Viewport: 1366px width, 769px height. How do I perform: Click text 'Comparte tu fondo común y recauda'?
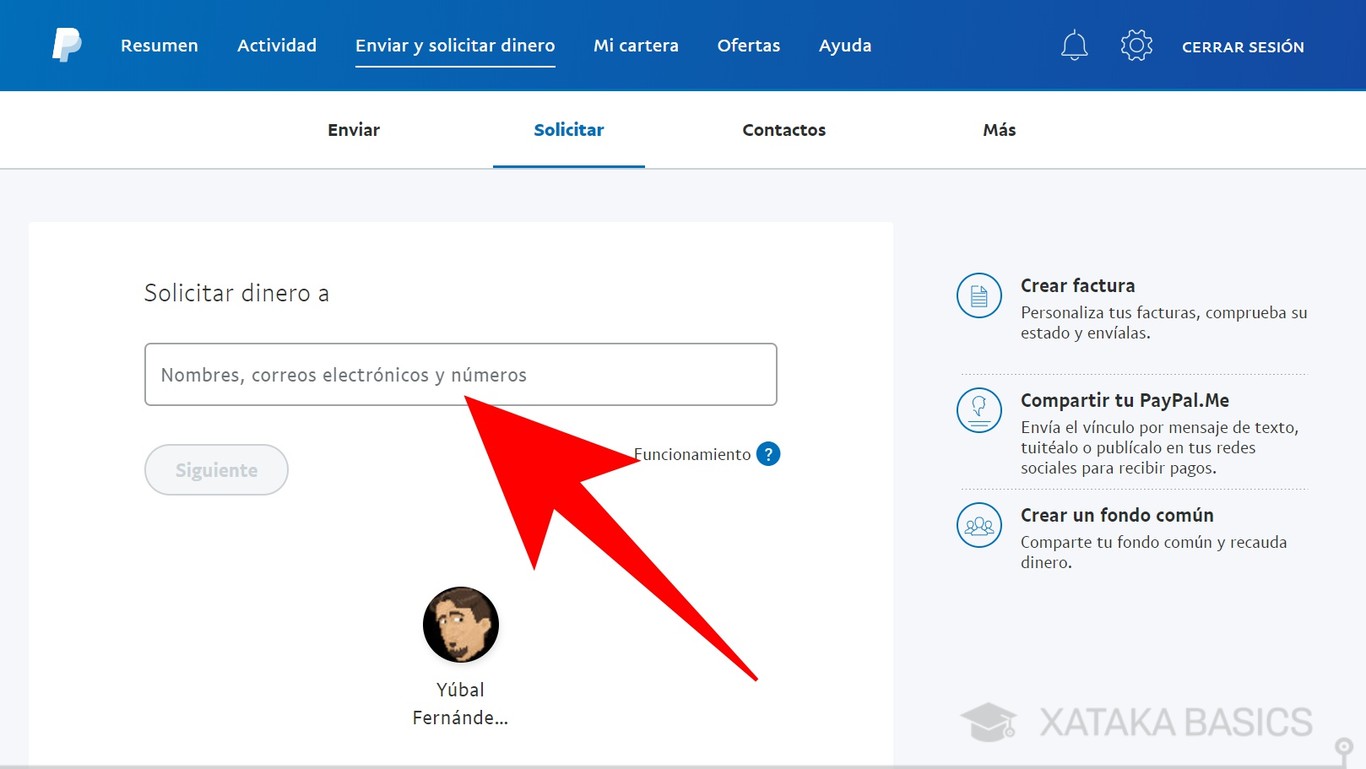point(1154,543)
